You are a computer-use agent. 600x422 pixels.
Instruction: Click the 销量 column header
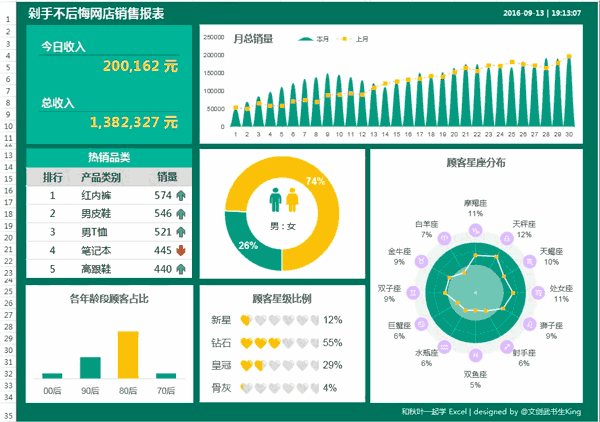tap(166, 177)
